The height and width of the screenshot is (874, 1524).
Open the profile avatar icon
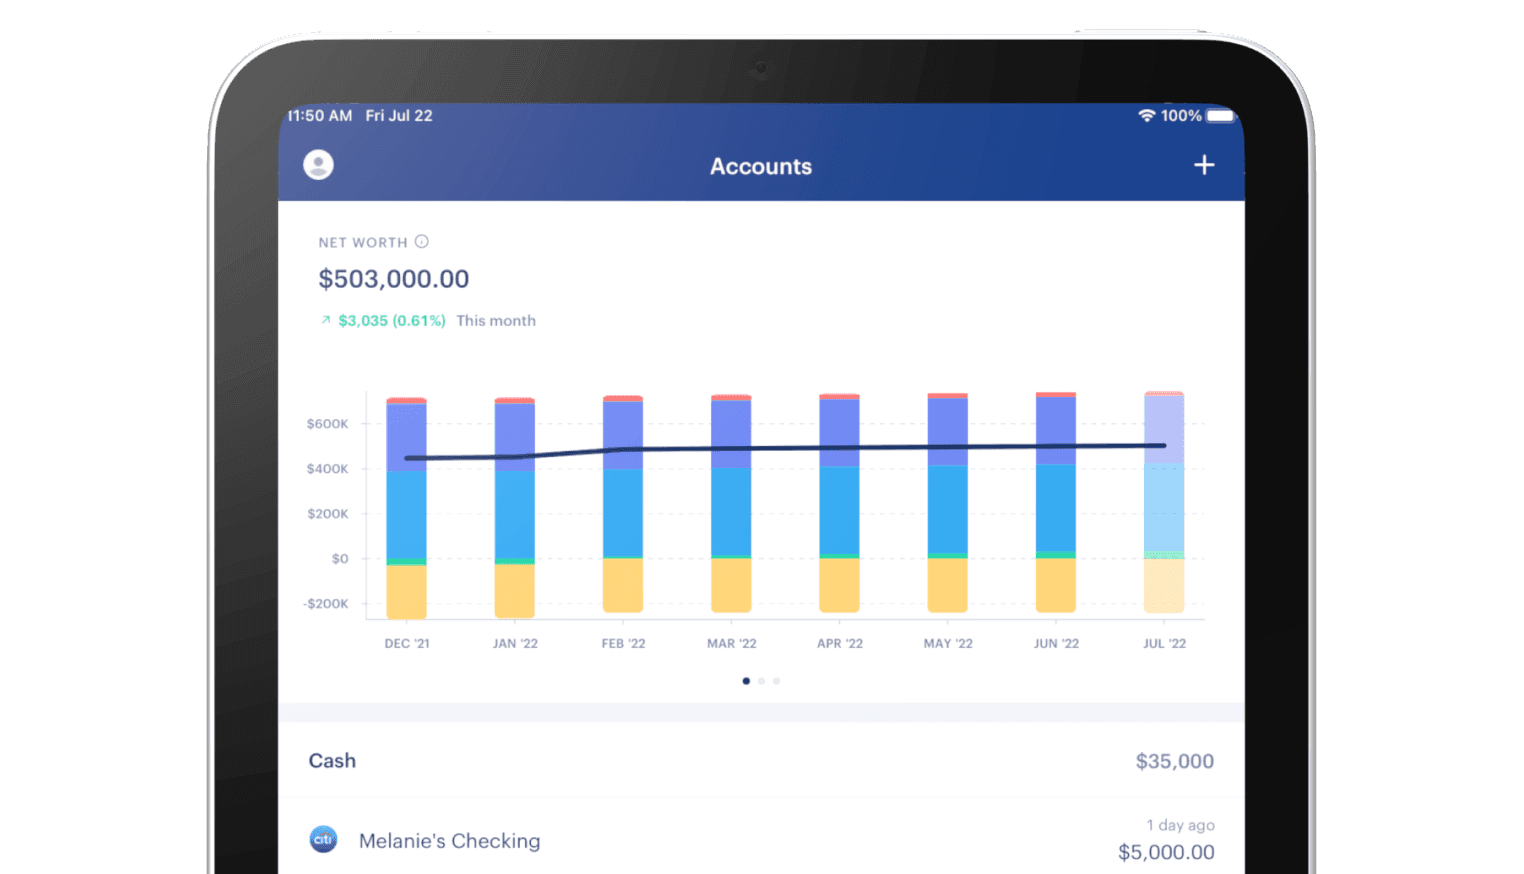(318, 165)
